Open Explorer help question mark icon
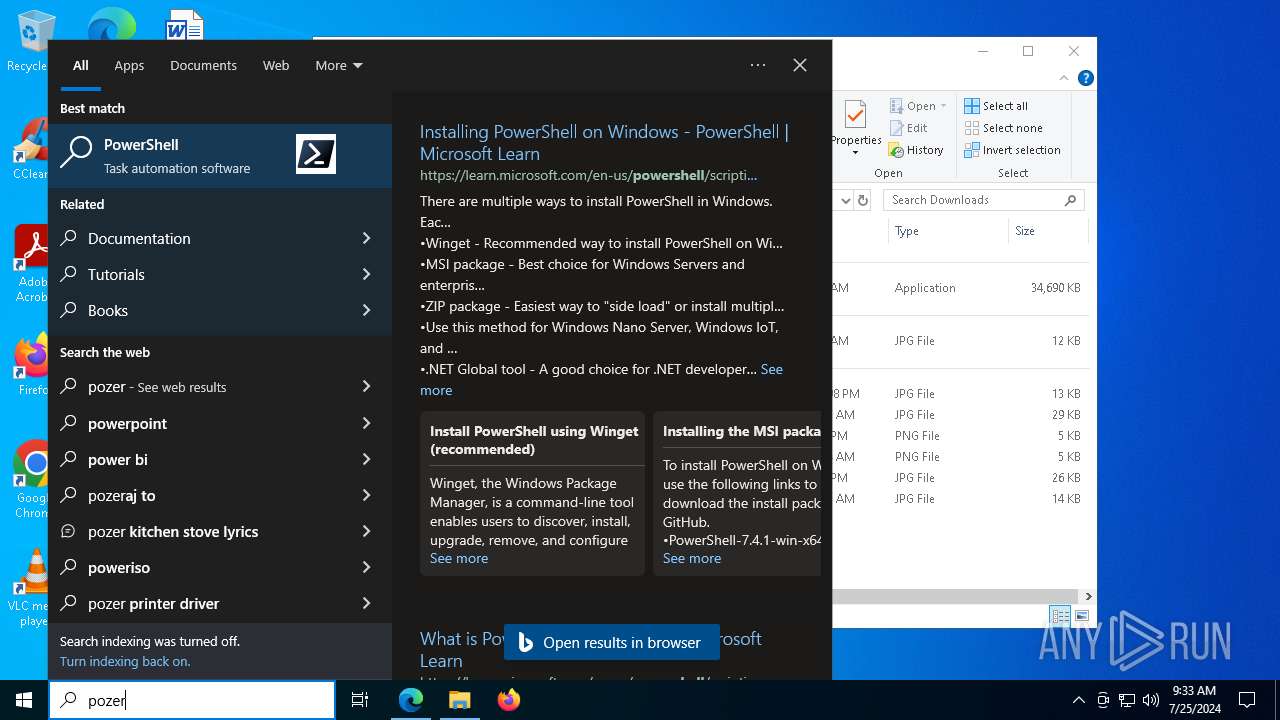 (x=1086, y=78)
